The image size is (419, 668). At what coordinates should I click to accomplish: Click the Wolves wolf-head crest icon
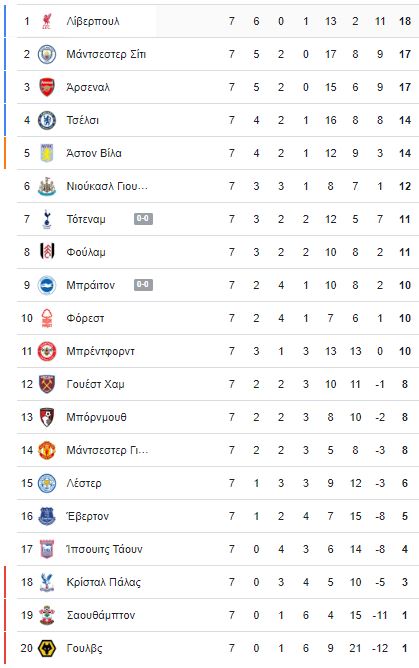(47, 648)
